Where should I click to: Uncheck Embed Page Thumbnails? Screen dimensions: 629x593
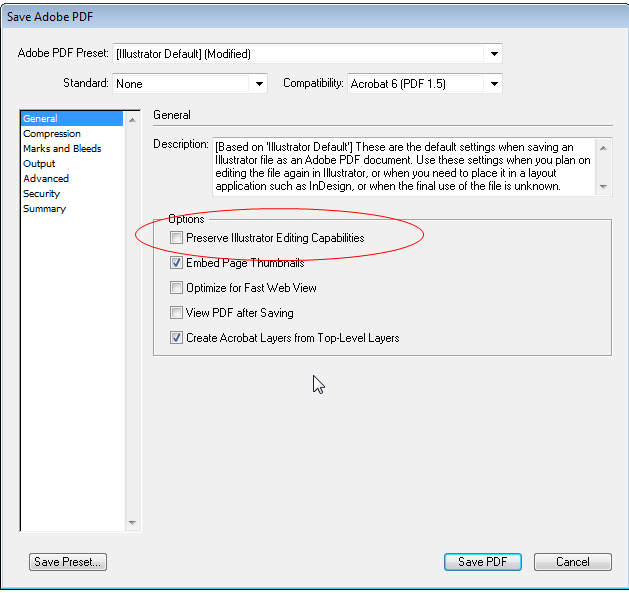click(x=176, y=263)
